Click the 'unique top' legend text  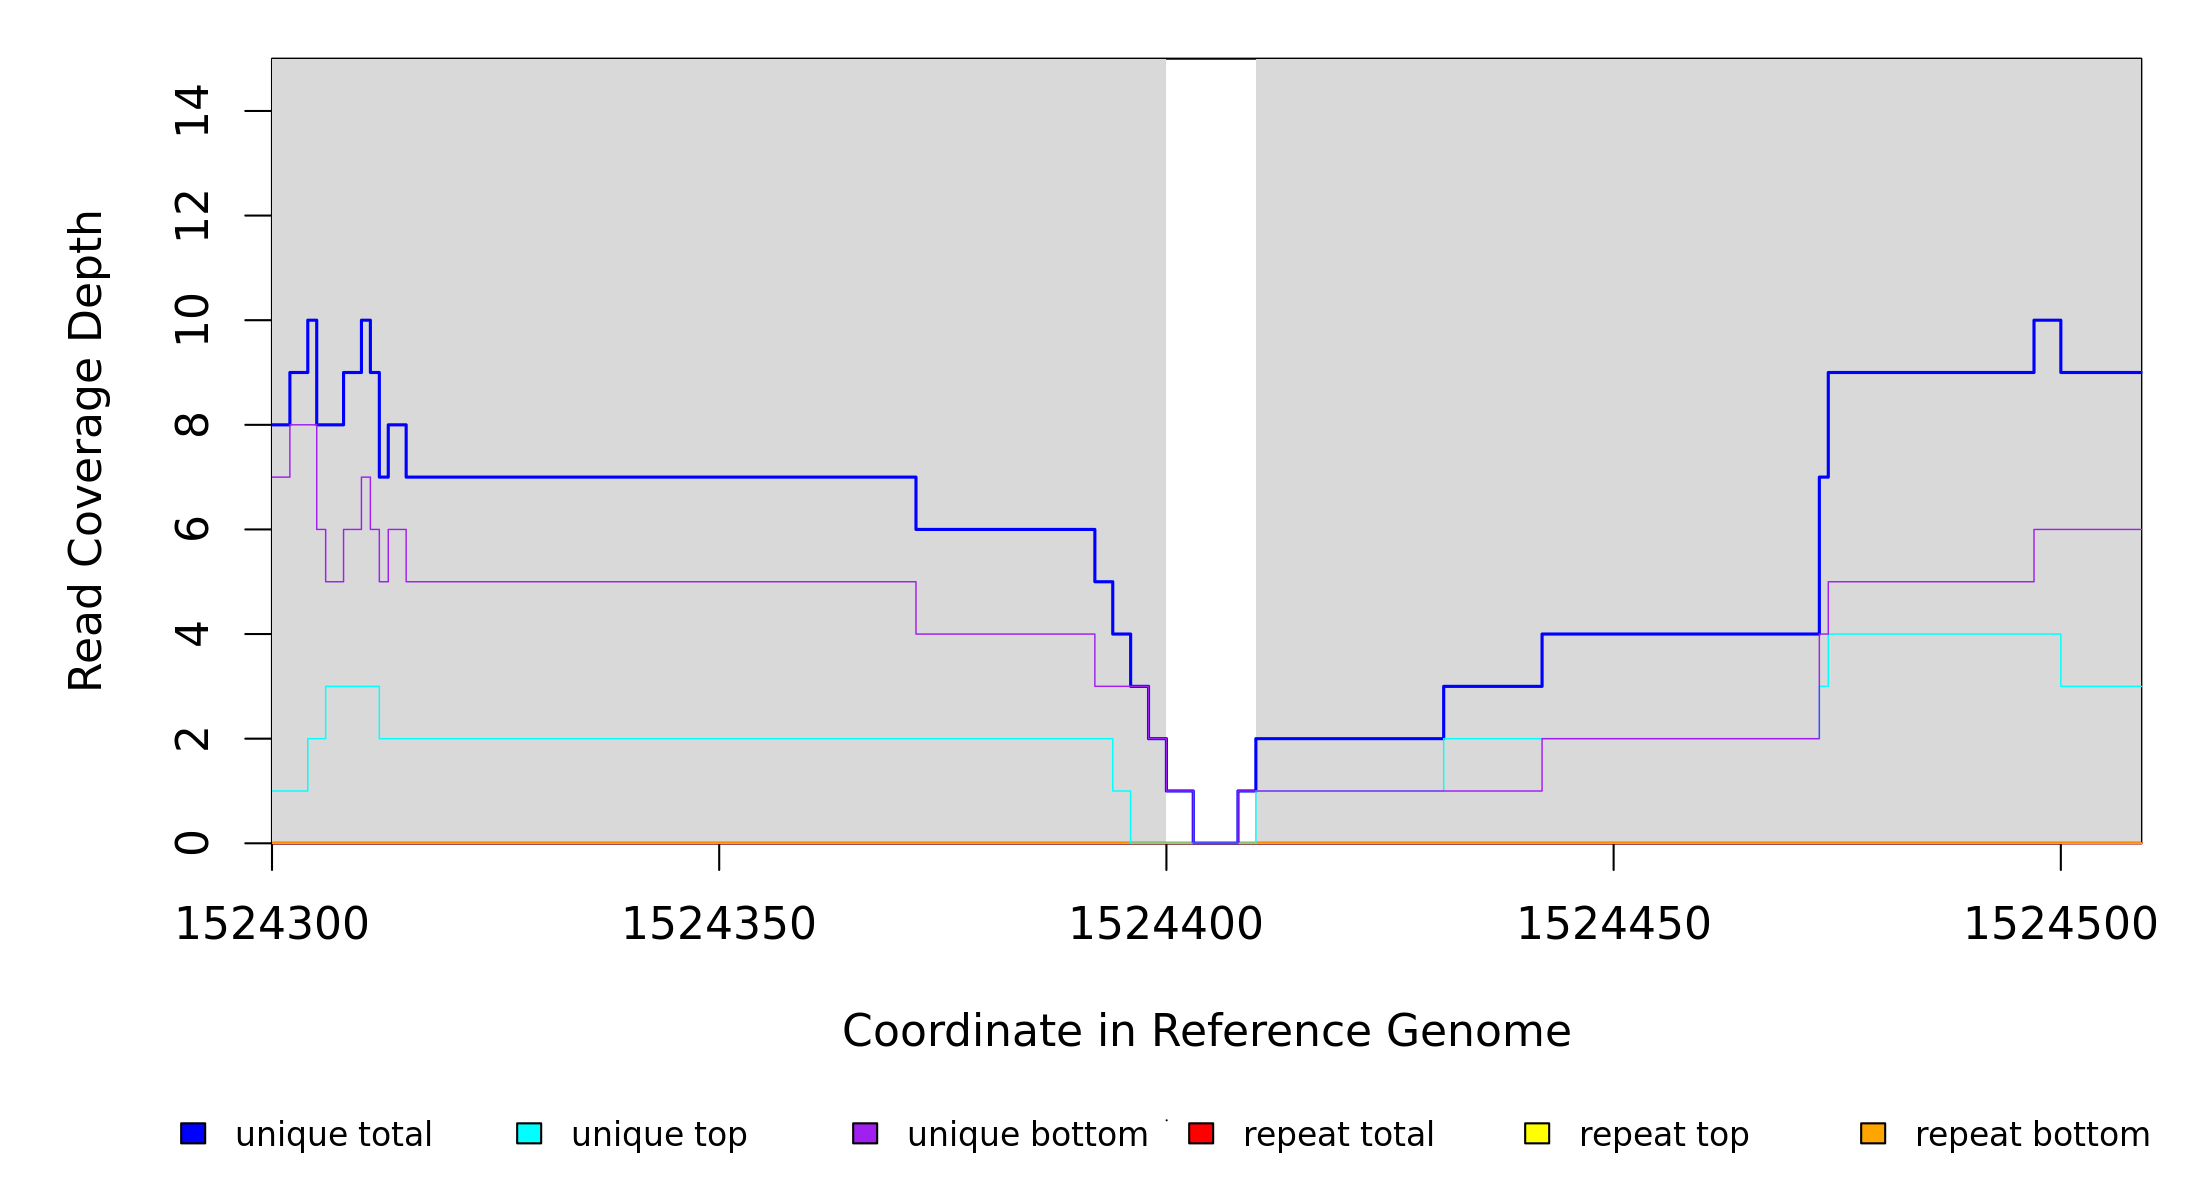(659, 1135)
